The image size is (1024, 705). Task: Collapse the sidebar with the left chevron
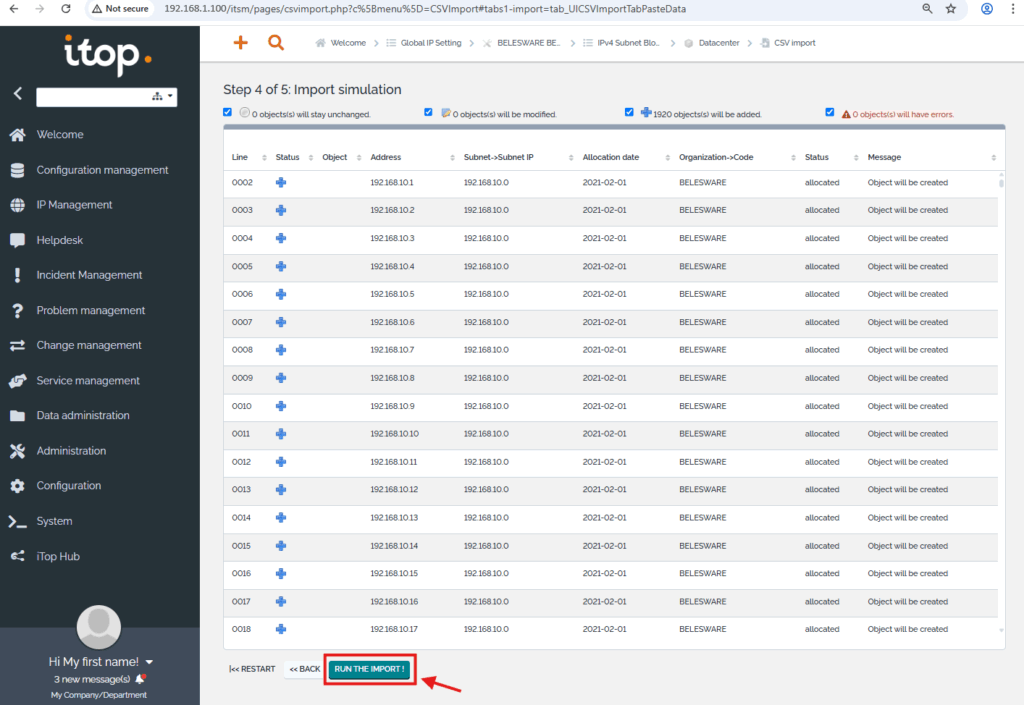tap(17, 93)
